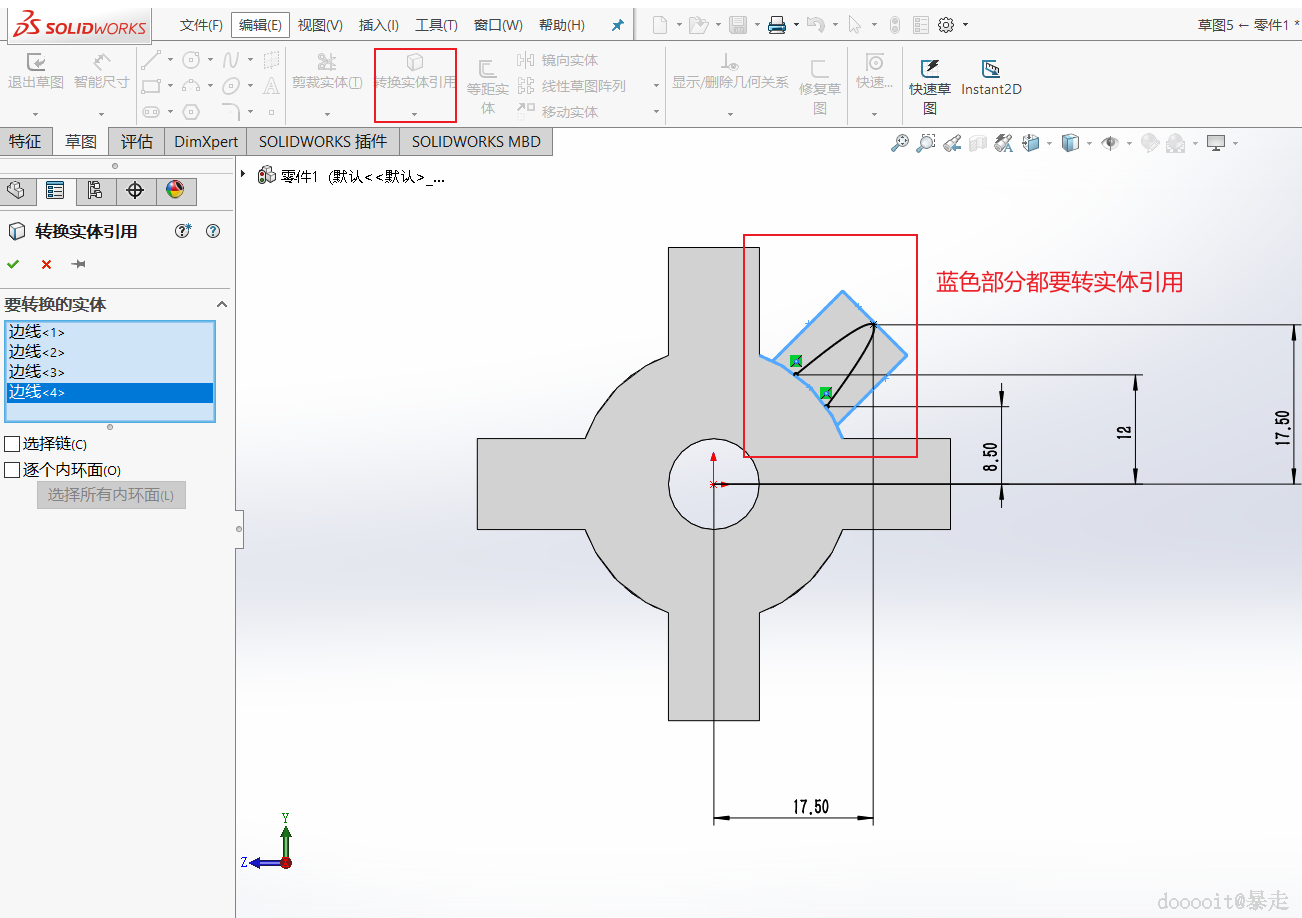This screenshot has height=918, width=1302.
Task: Select 边线<2> in the entity list
Action: [x=37, y=352]
